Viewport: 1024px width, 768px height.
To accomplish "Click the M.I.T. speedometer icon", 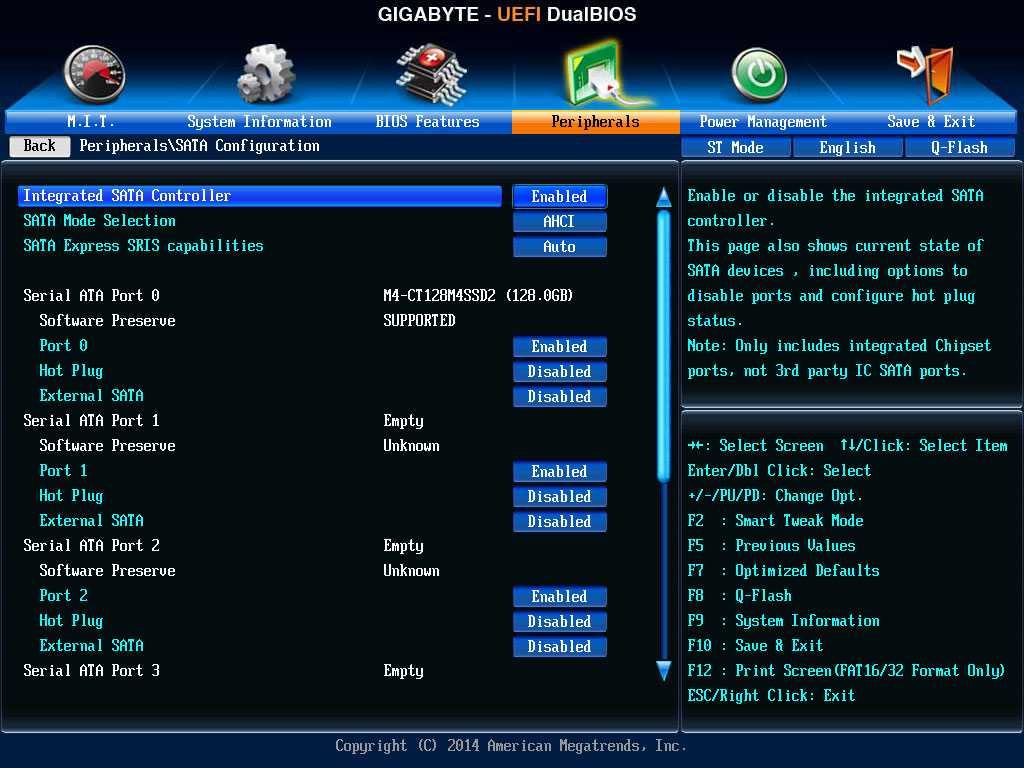I will (x=94, y=74).
